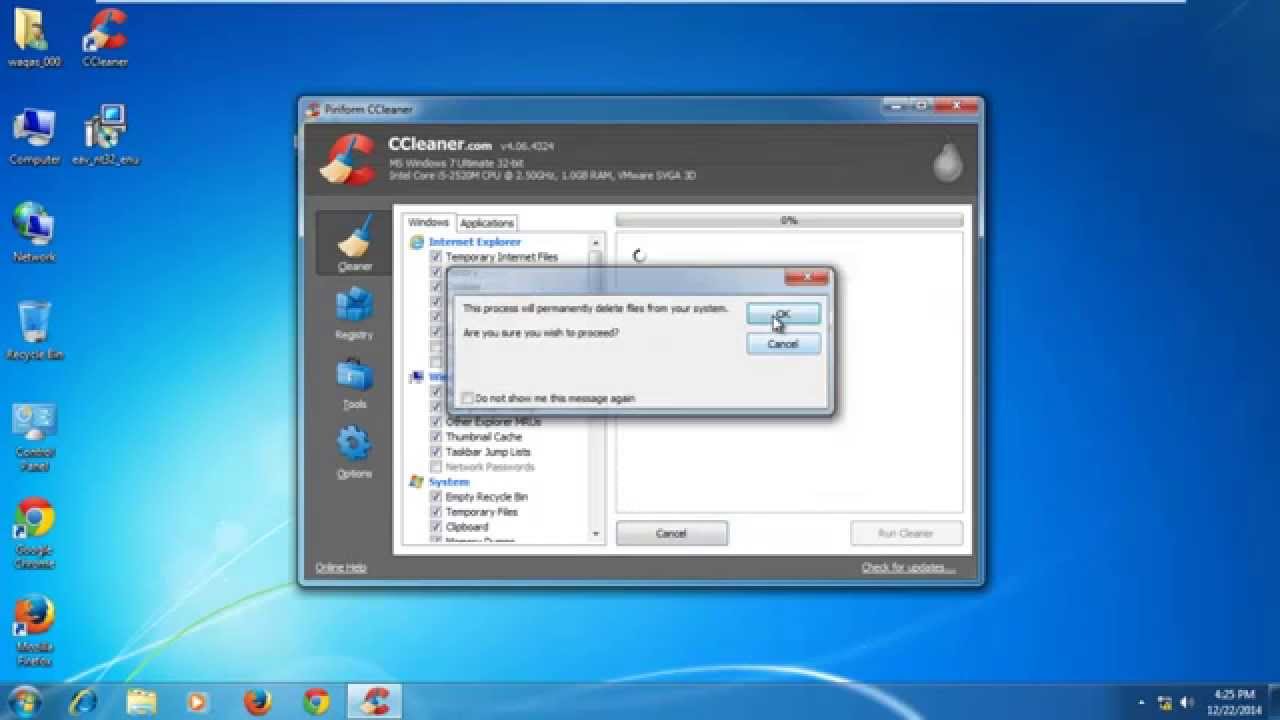Launch Chrome from the taskbar

pyautogui.click(x=316, y=701)
